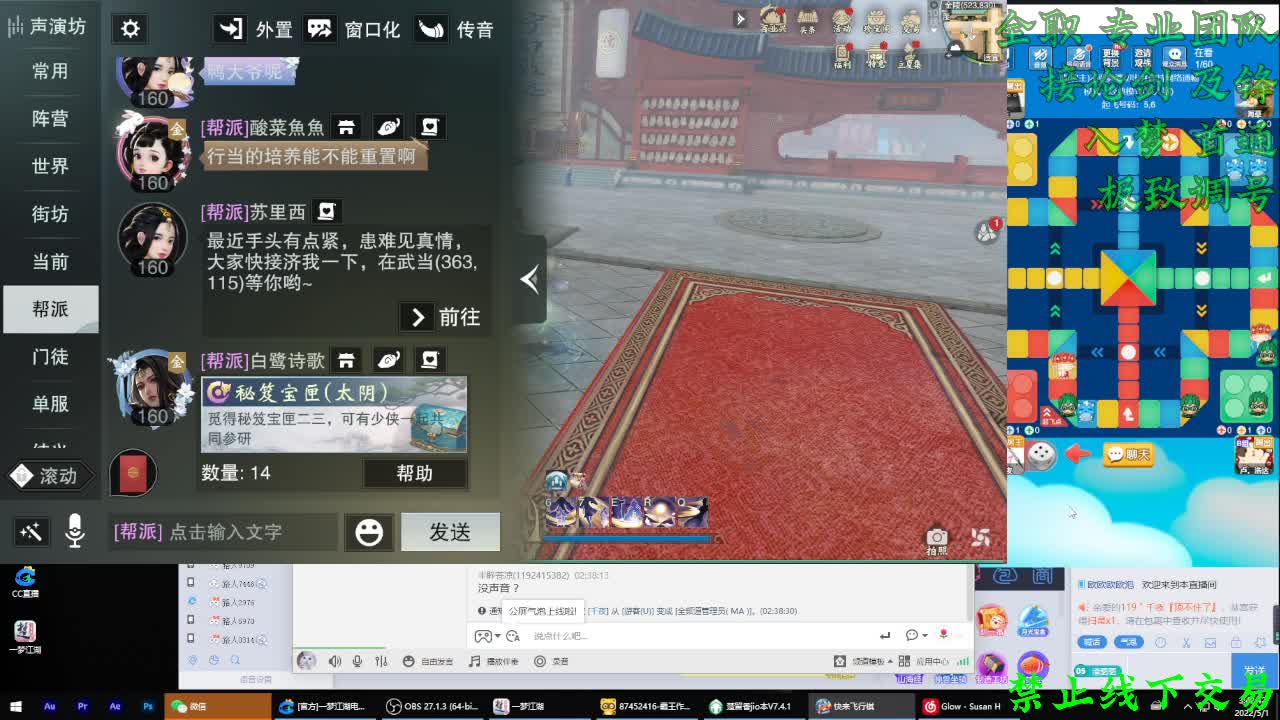Click 点击输入文字 chat input field
Viewport: 1280px width, 720px height.
coord(222,532)
